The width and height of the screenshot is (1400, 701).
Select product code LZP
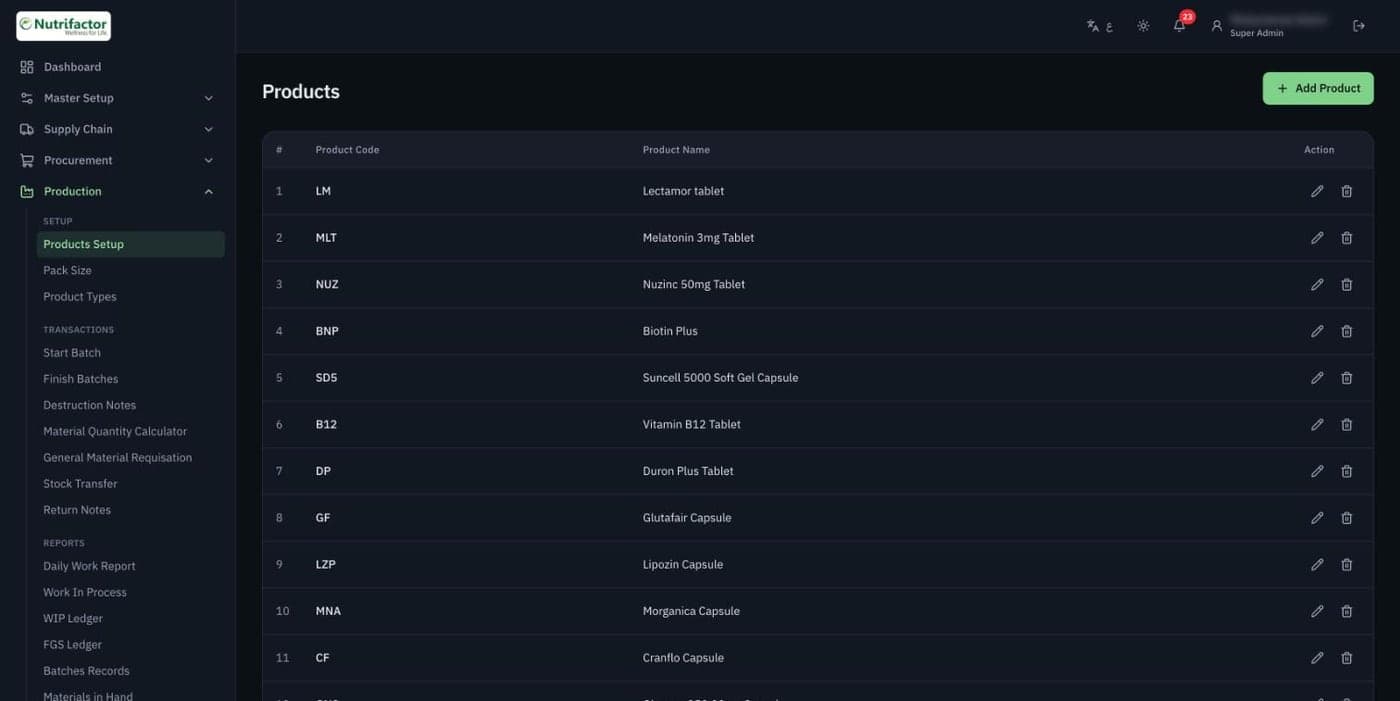[x=325, y=564]
